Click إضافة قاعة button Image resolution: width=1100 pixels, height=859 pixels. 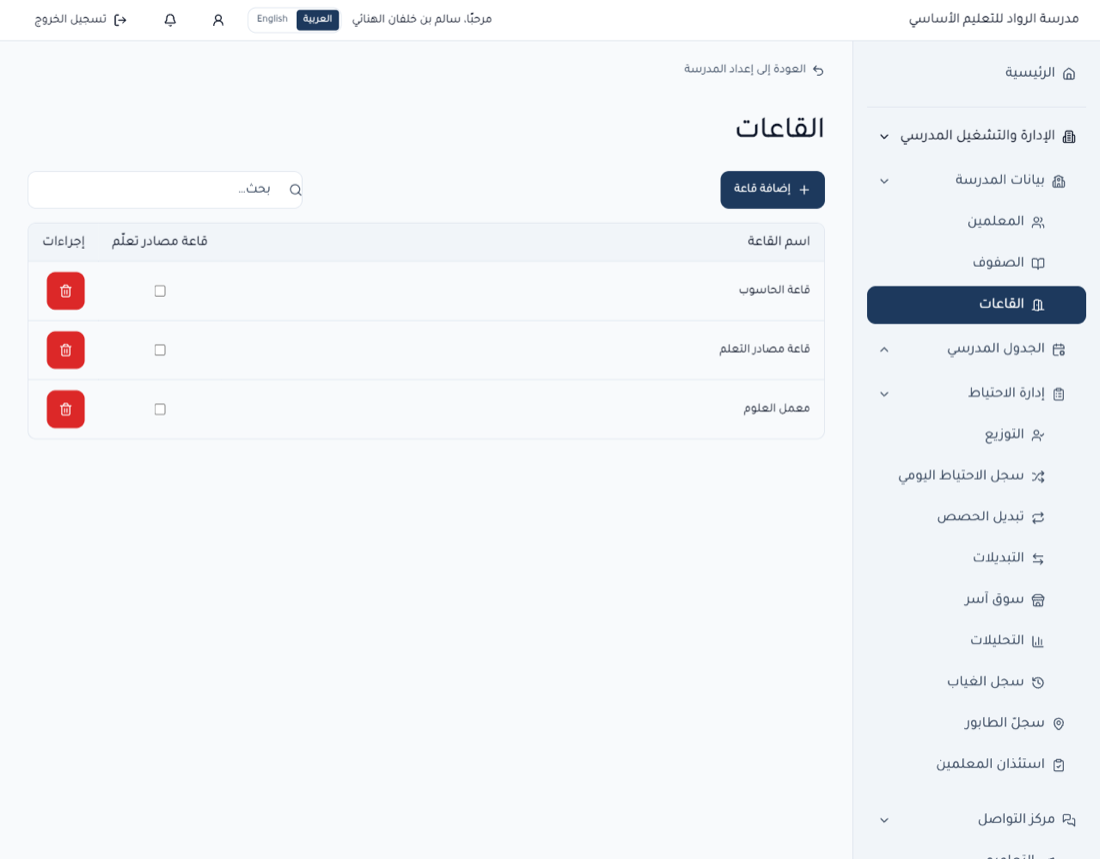(772, 189)
